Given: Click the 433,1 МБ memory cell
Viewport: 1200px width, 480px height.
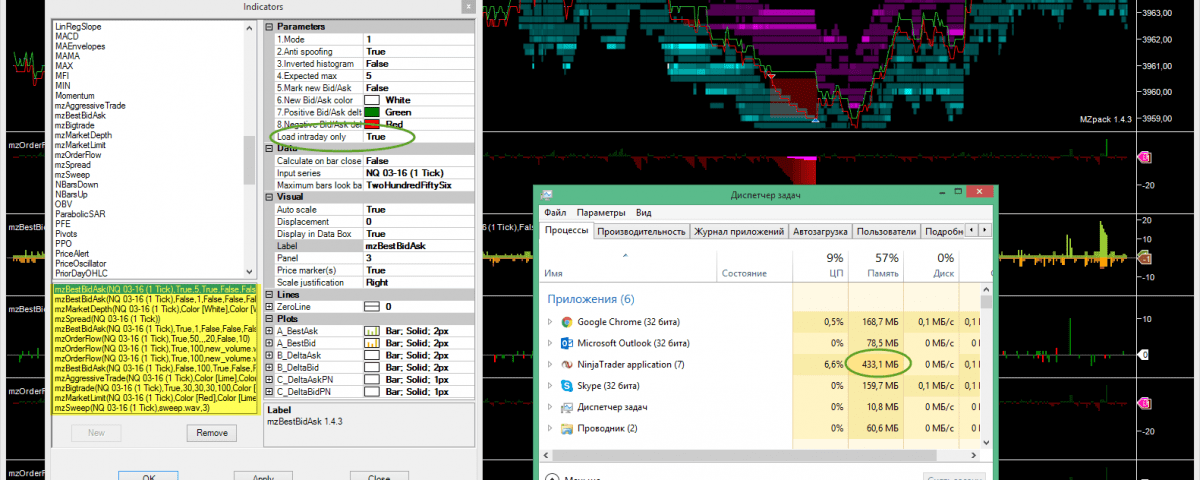Looking at the screenshot, I should 876,364.
